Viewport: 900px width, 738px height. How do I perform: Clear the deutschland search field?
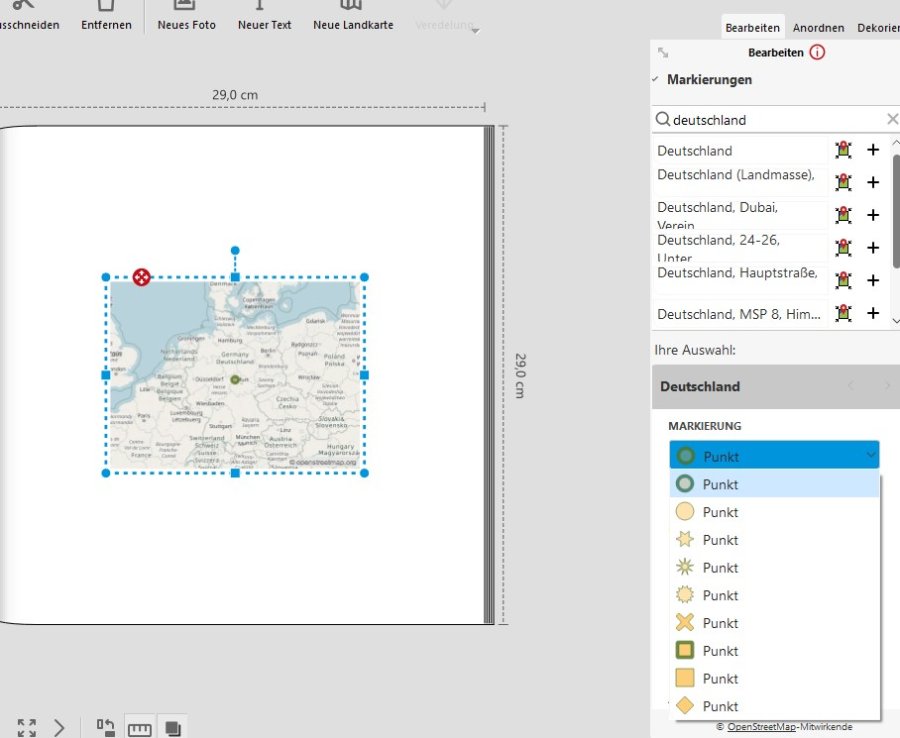pyautogui.click(x=892, y=120)
